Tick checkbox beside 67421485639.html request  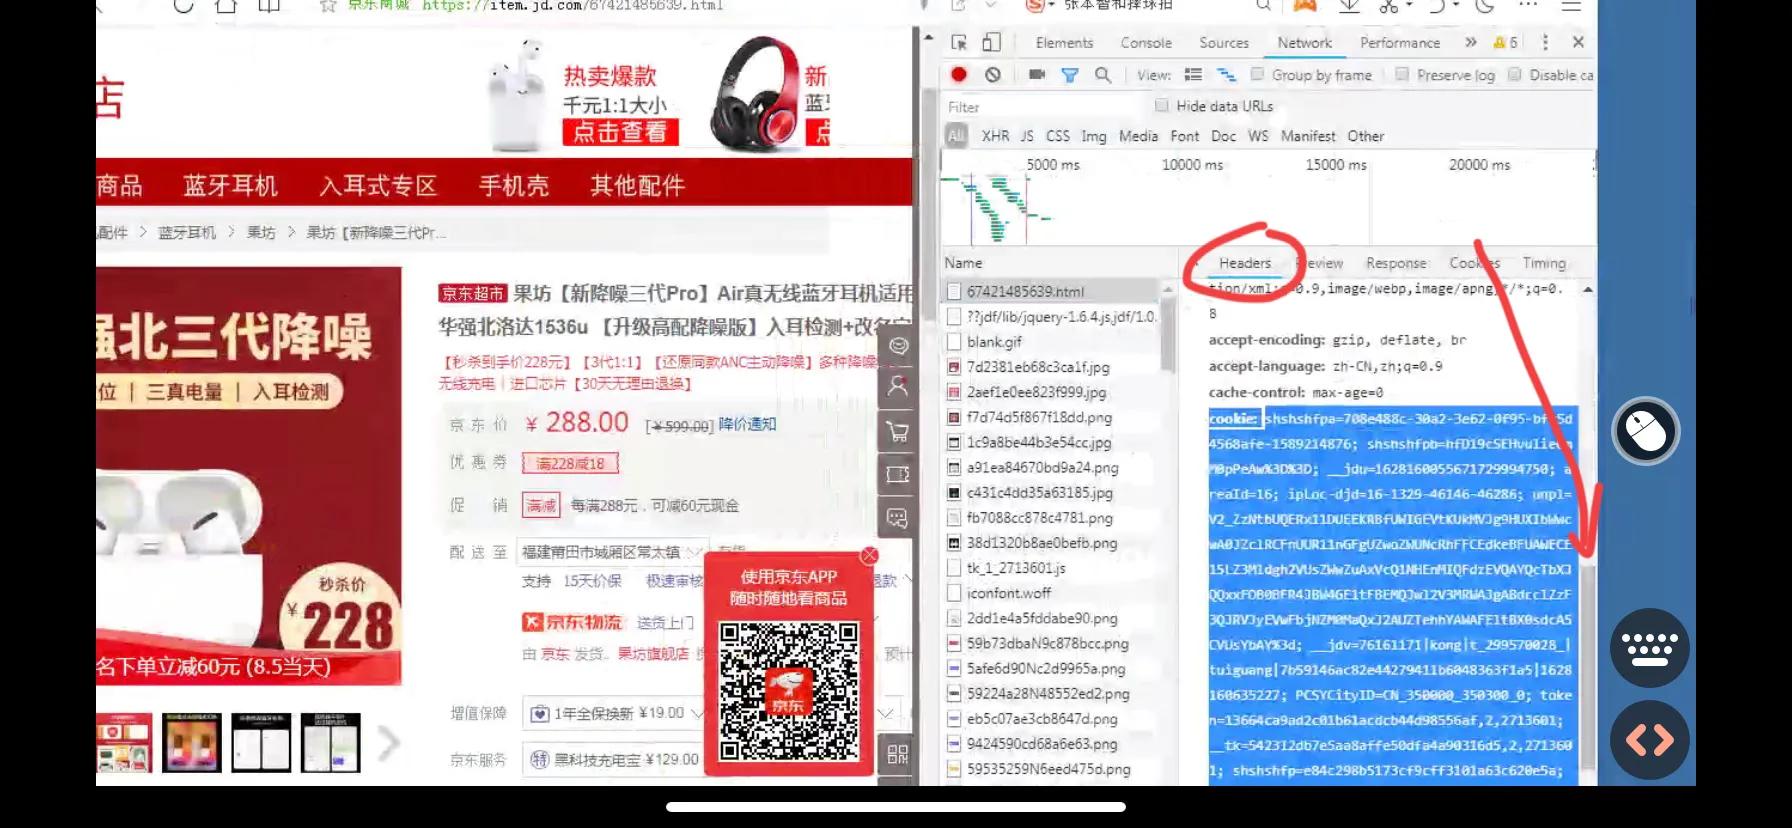[954, 291]
